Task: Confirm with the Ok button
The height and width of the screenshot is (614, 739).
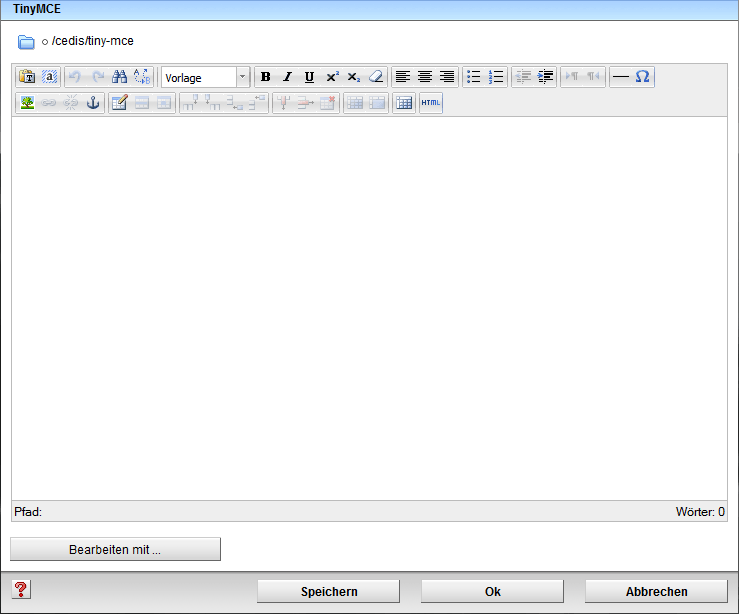Action: 493,591
